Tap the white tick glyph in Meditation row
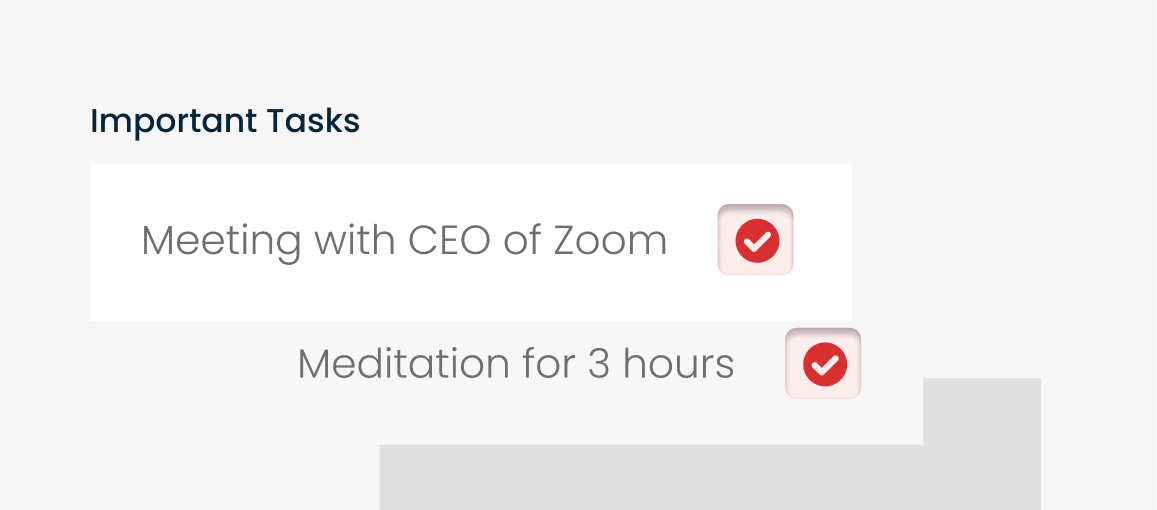 click(825, 365)
